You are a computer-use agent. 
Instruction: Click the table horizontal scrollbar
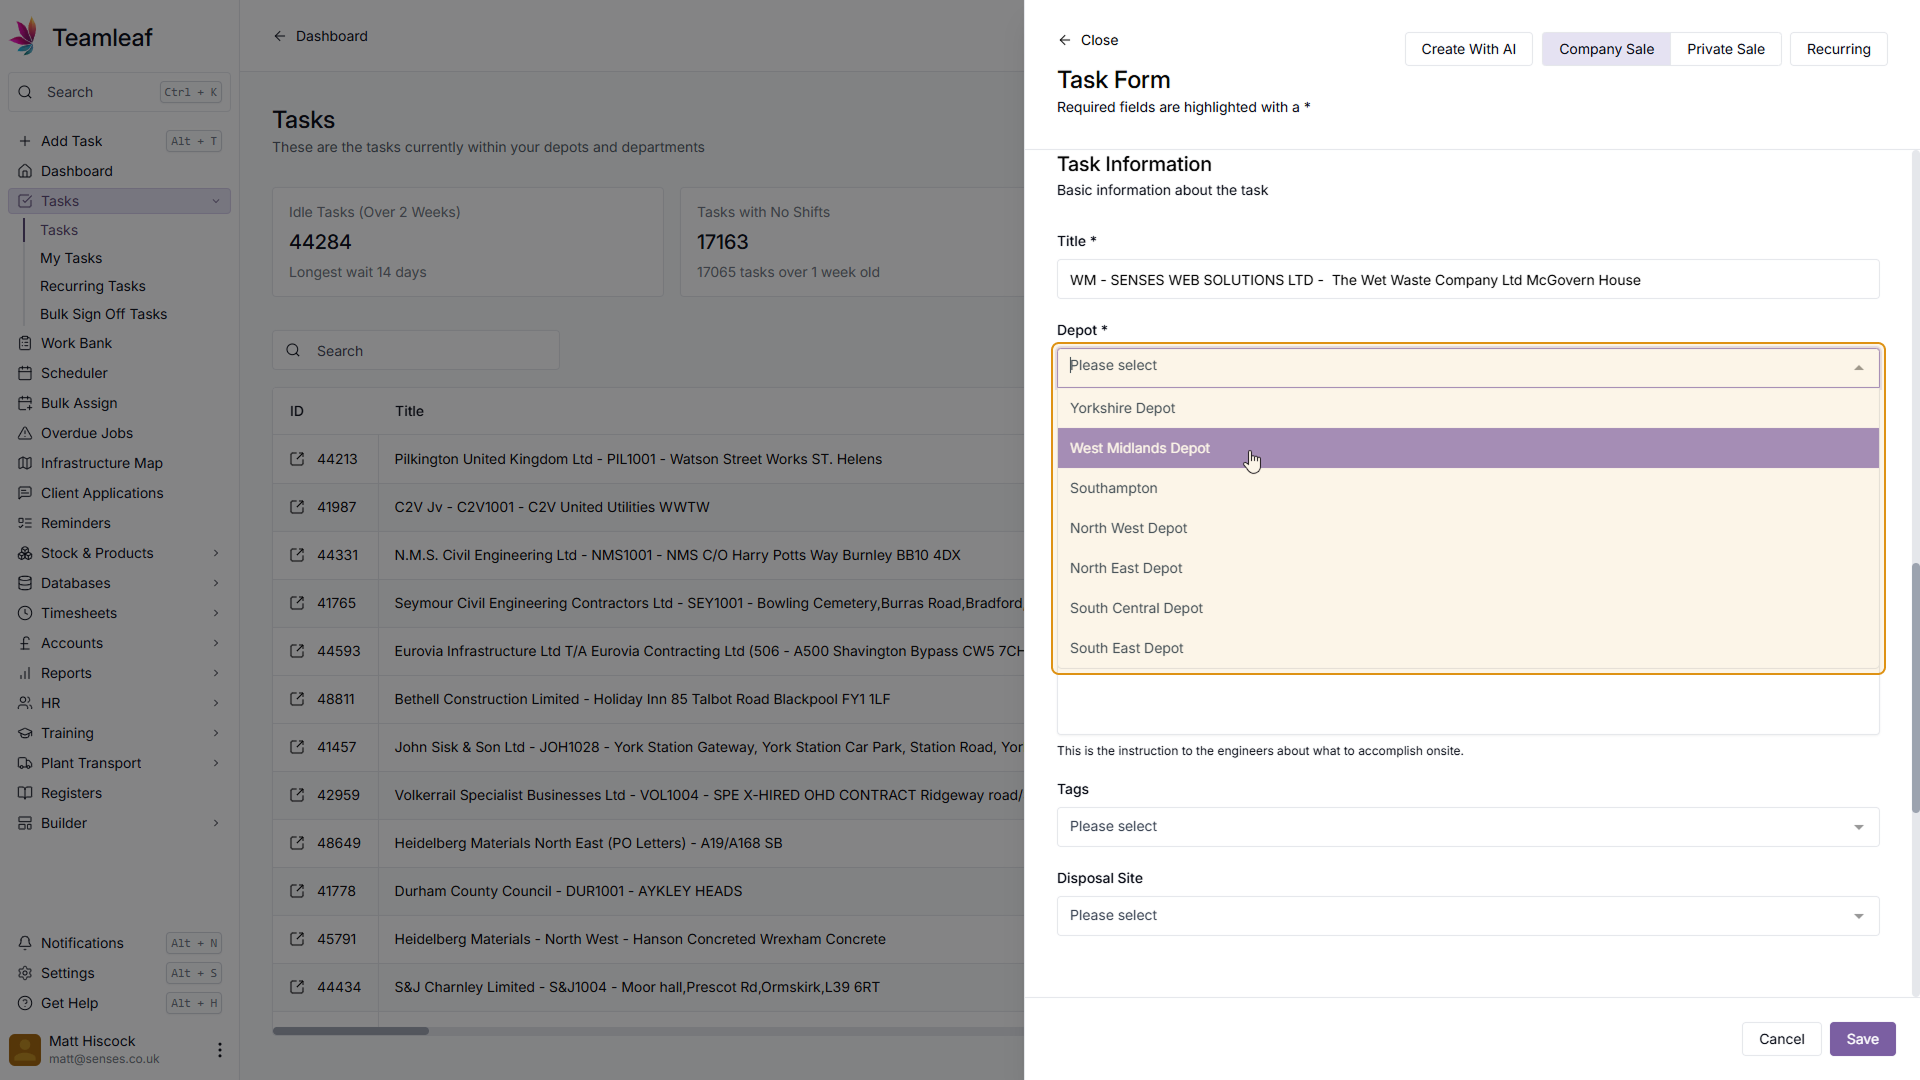click(351, 1031)
